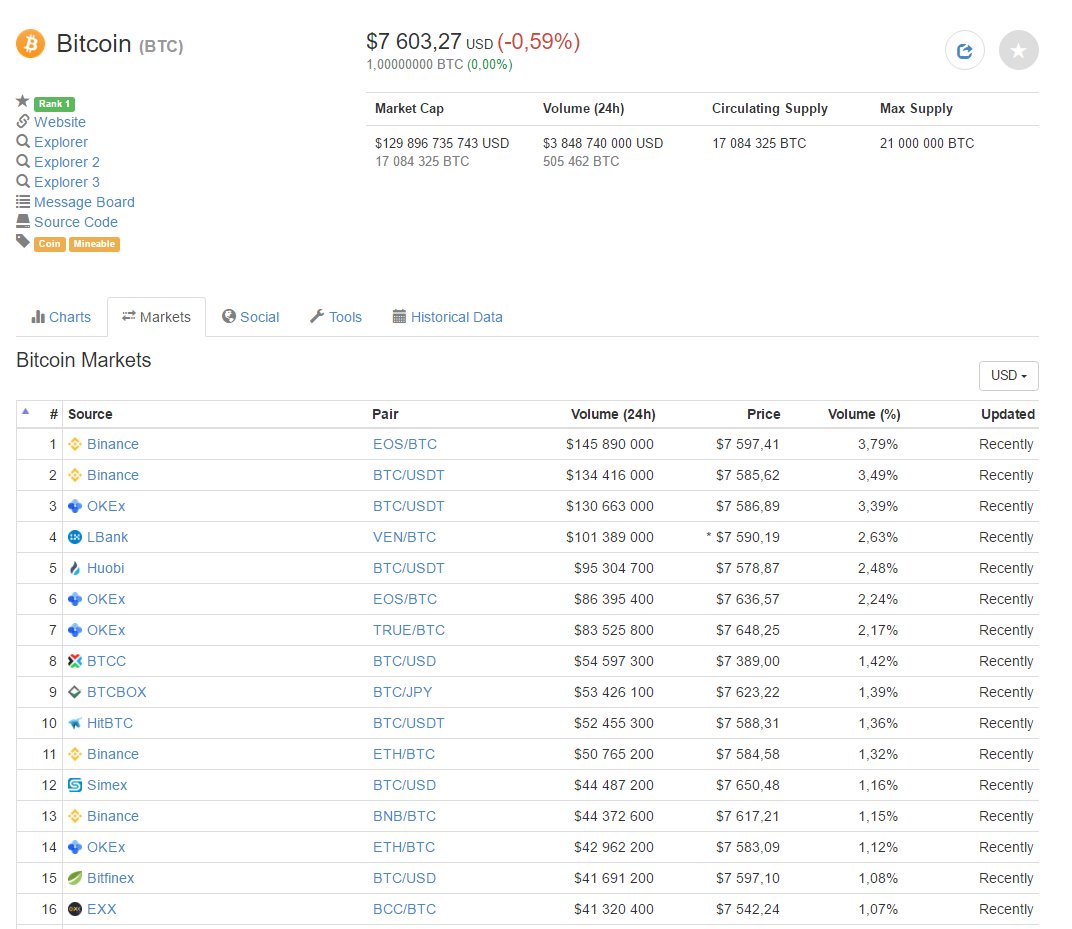
Task: Sort by rank using the # column arrow
Action: pos(25,412)
